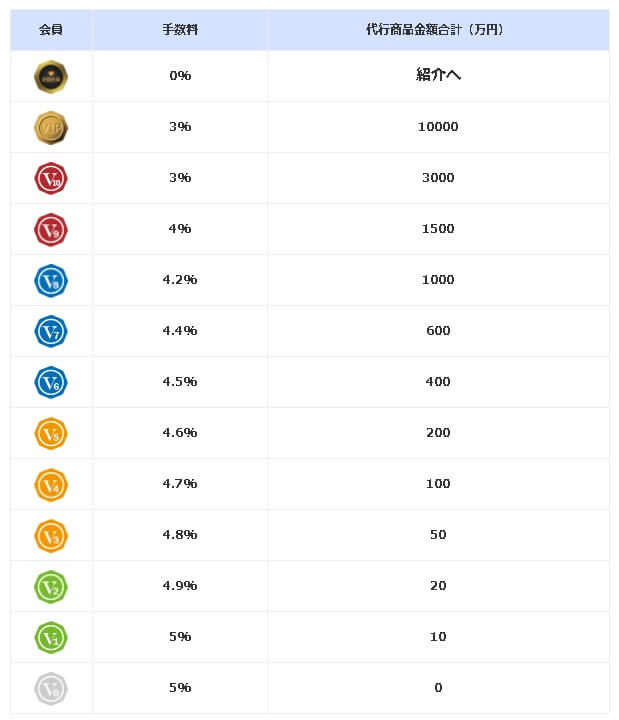Screen dimensions: 619x720
Task: Click the 代行商品金額合計（万円） column header
Action: [x=438, y=30]
